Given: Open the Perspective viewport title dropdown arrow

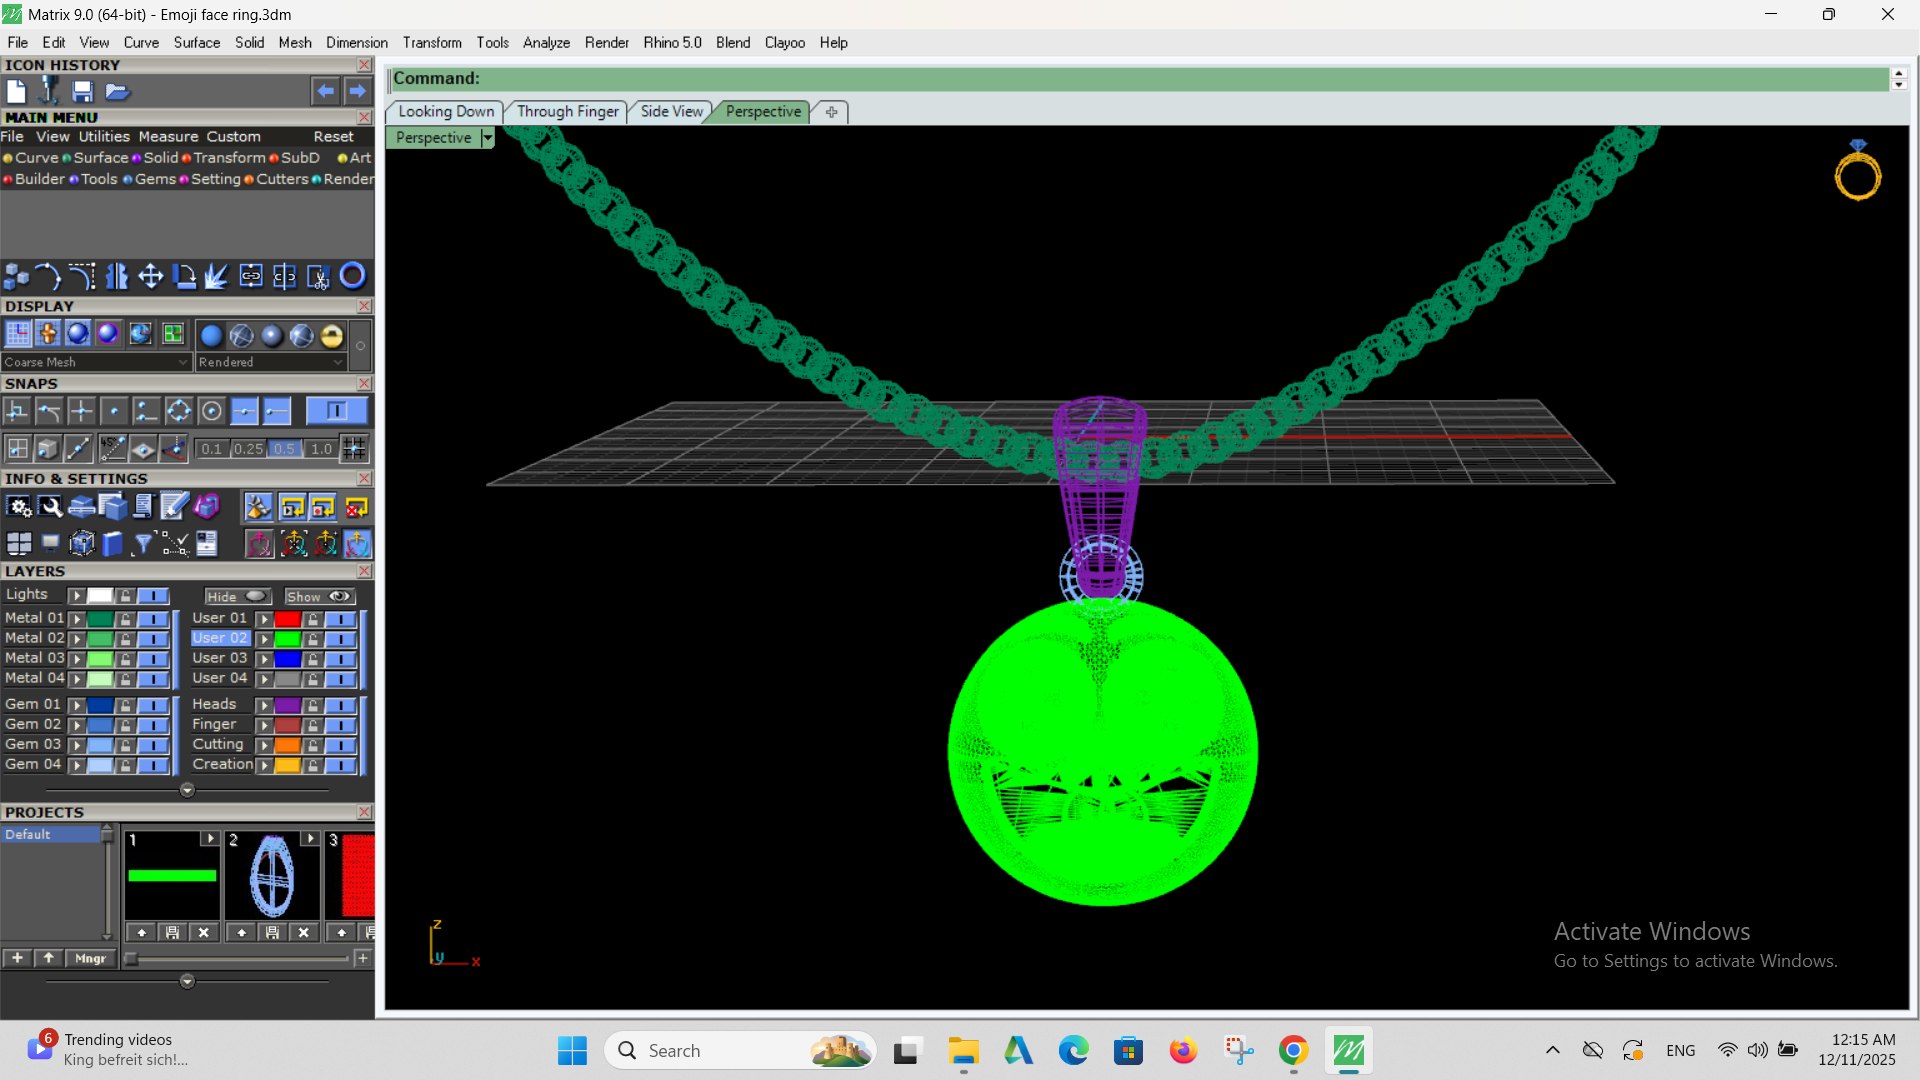Looking at the screenshot, I should pyautogui.click(x=488, y=138).
